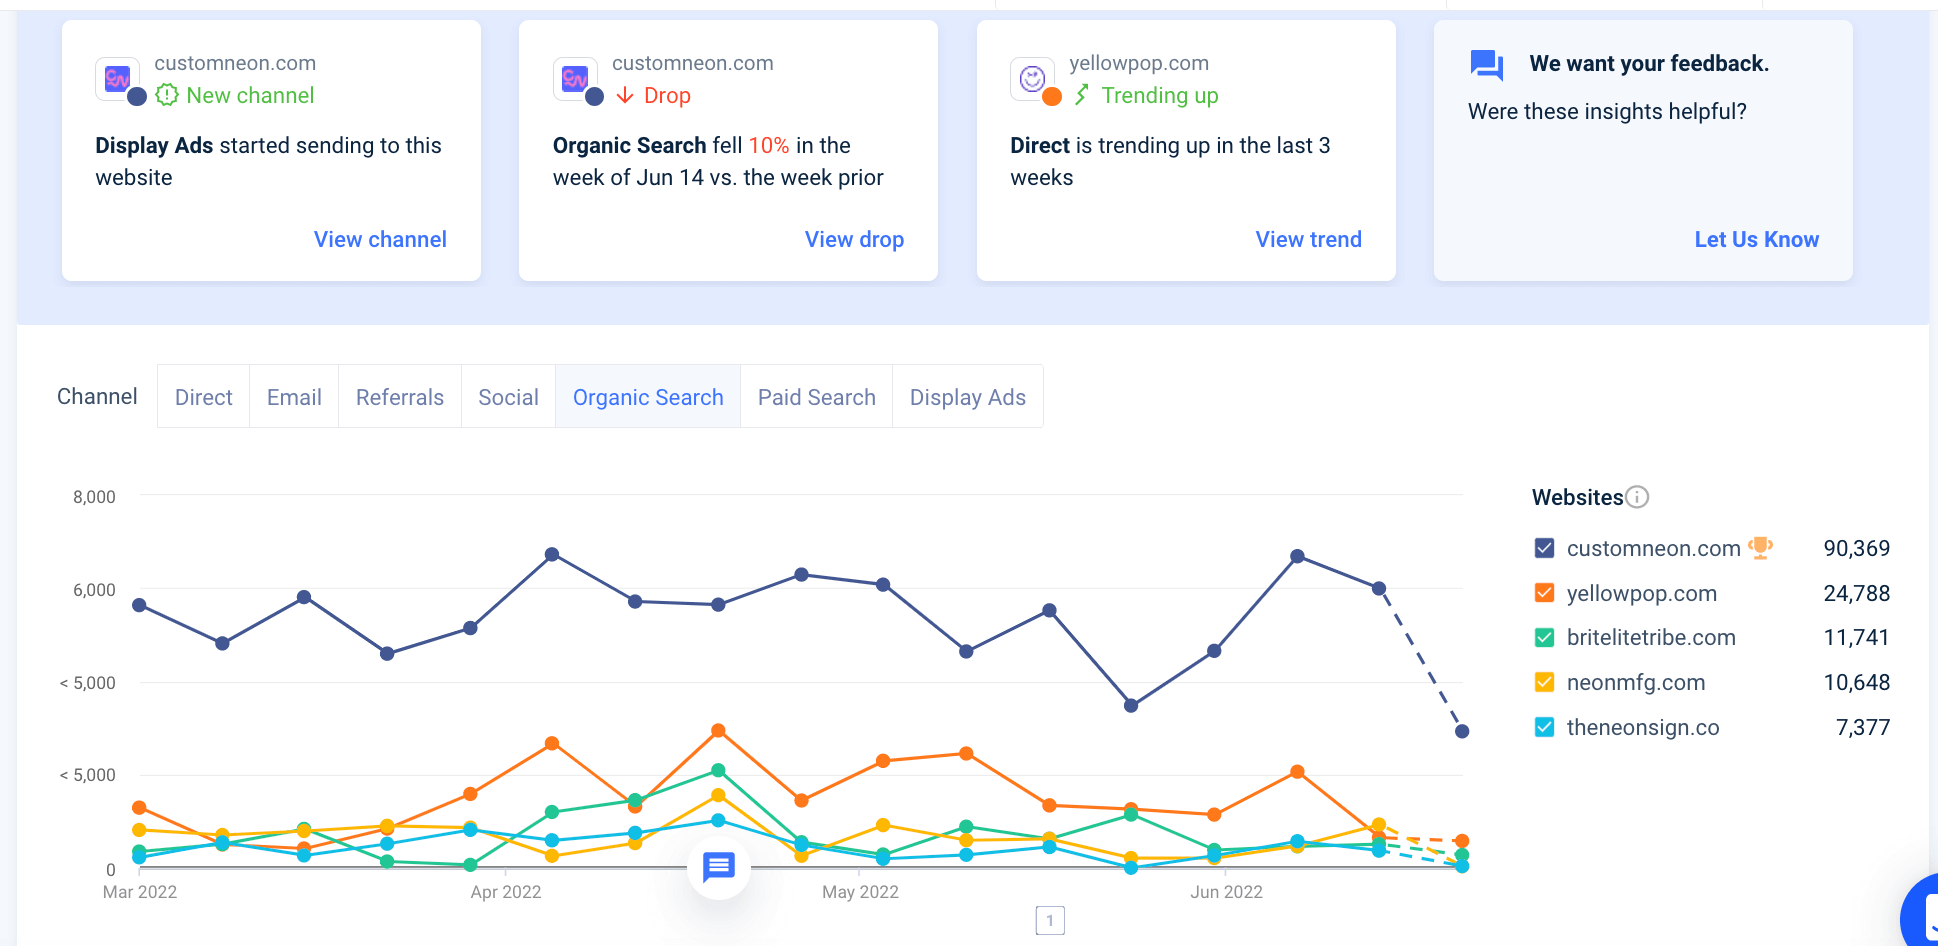This screenshot has height=946, width=1938.
Task: Click the View drop link
Action: pyautogui.click(x=854, y=239)
